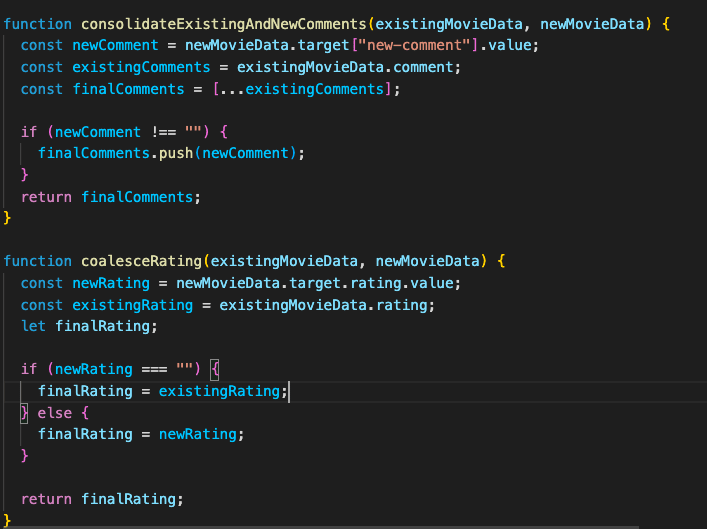Click existingRating in its const declaration
This screenshot has height=529, width=707.
[133, 305]
